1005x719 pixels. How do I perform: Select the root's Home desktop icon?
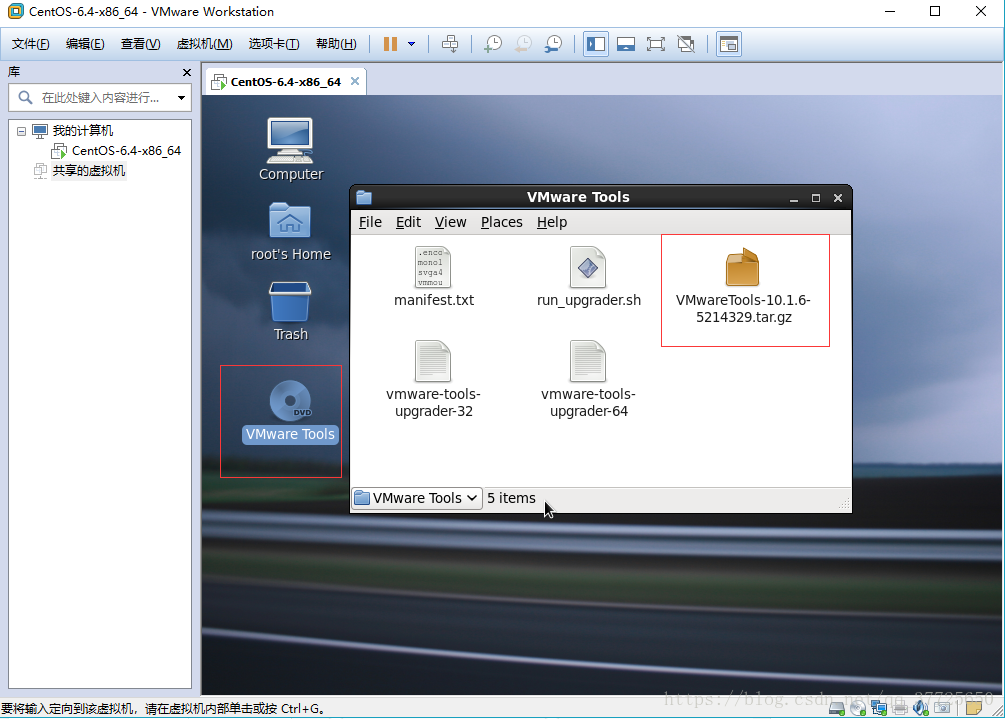coord(291,231)
